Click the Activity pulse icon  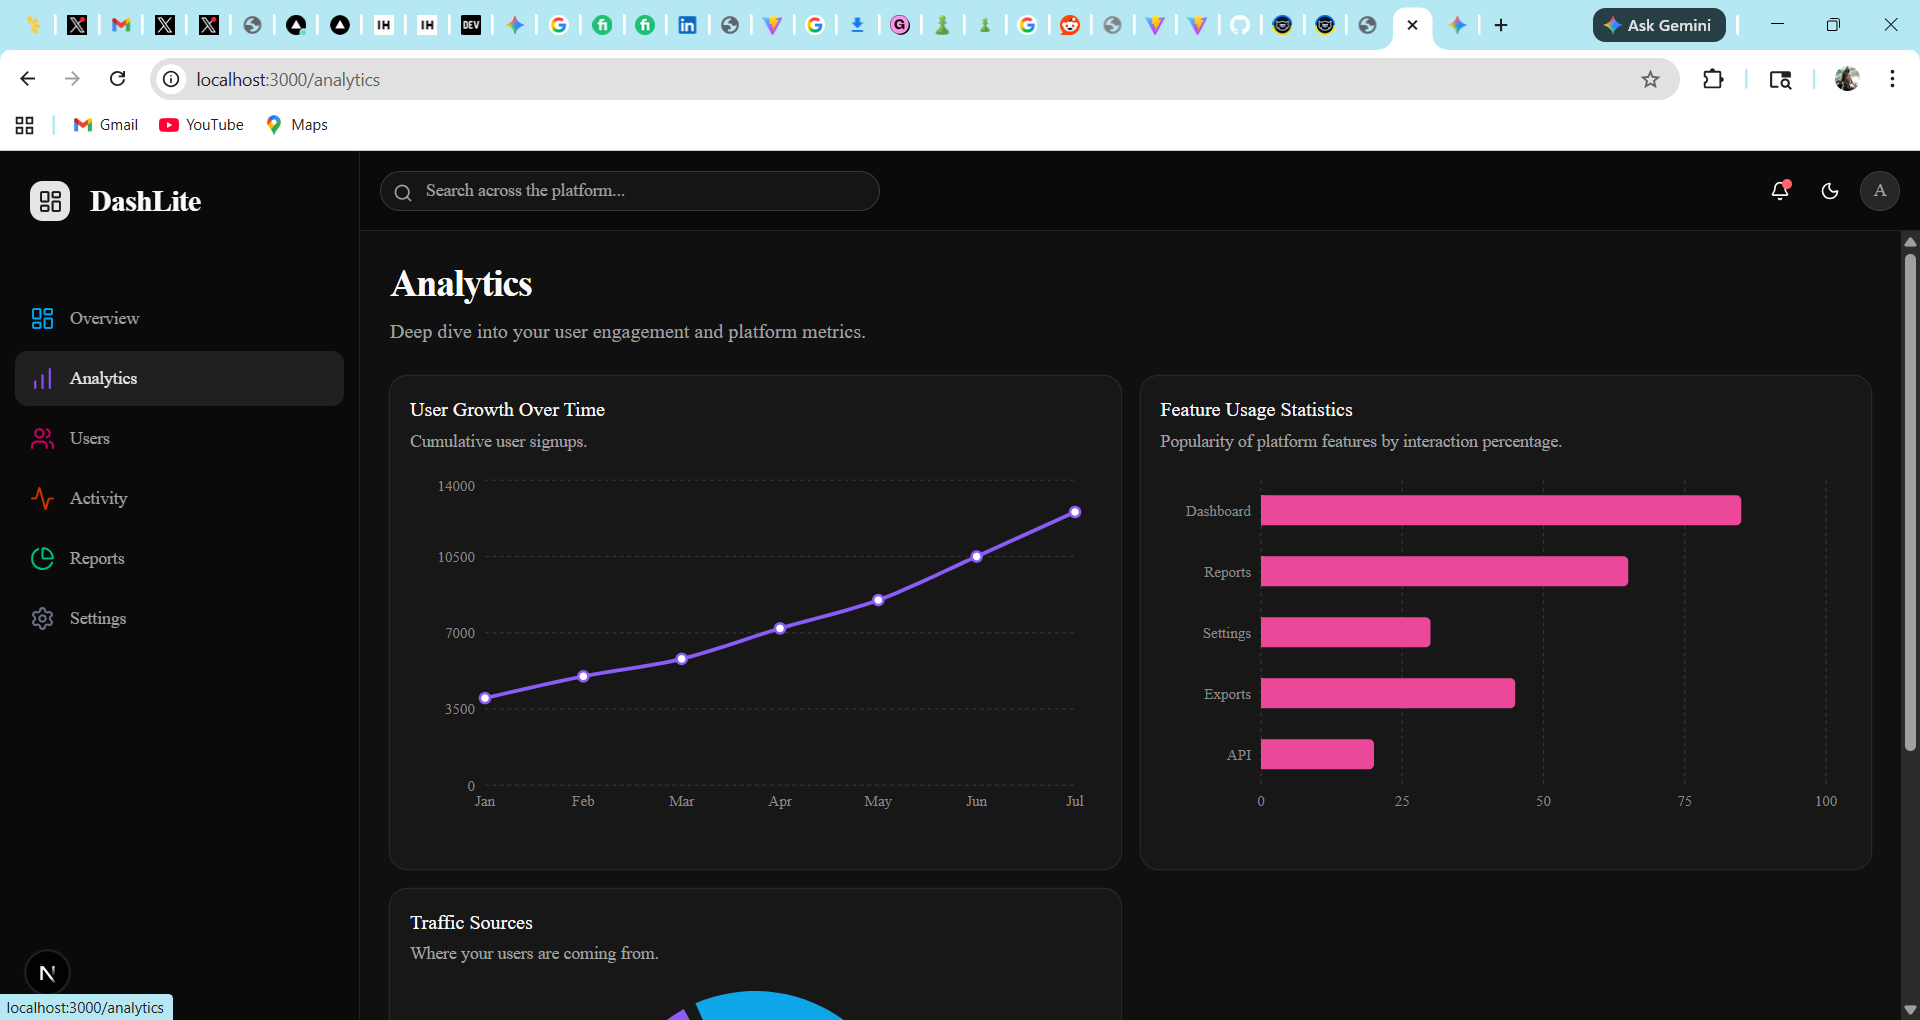[42, 498]
